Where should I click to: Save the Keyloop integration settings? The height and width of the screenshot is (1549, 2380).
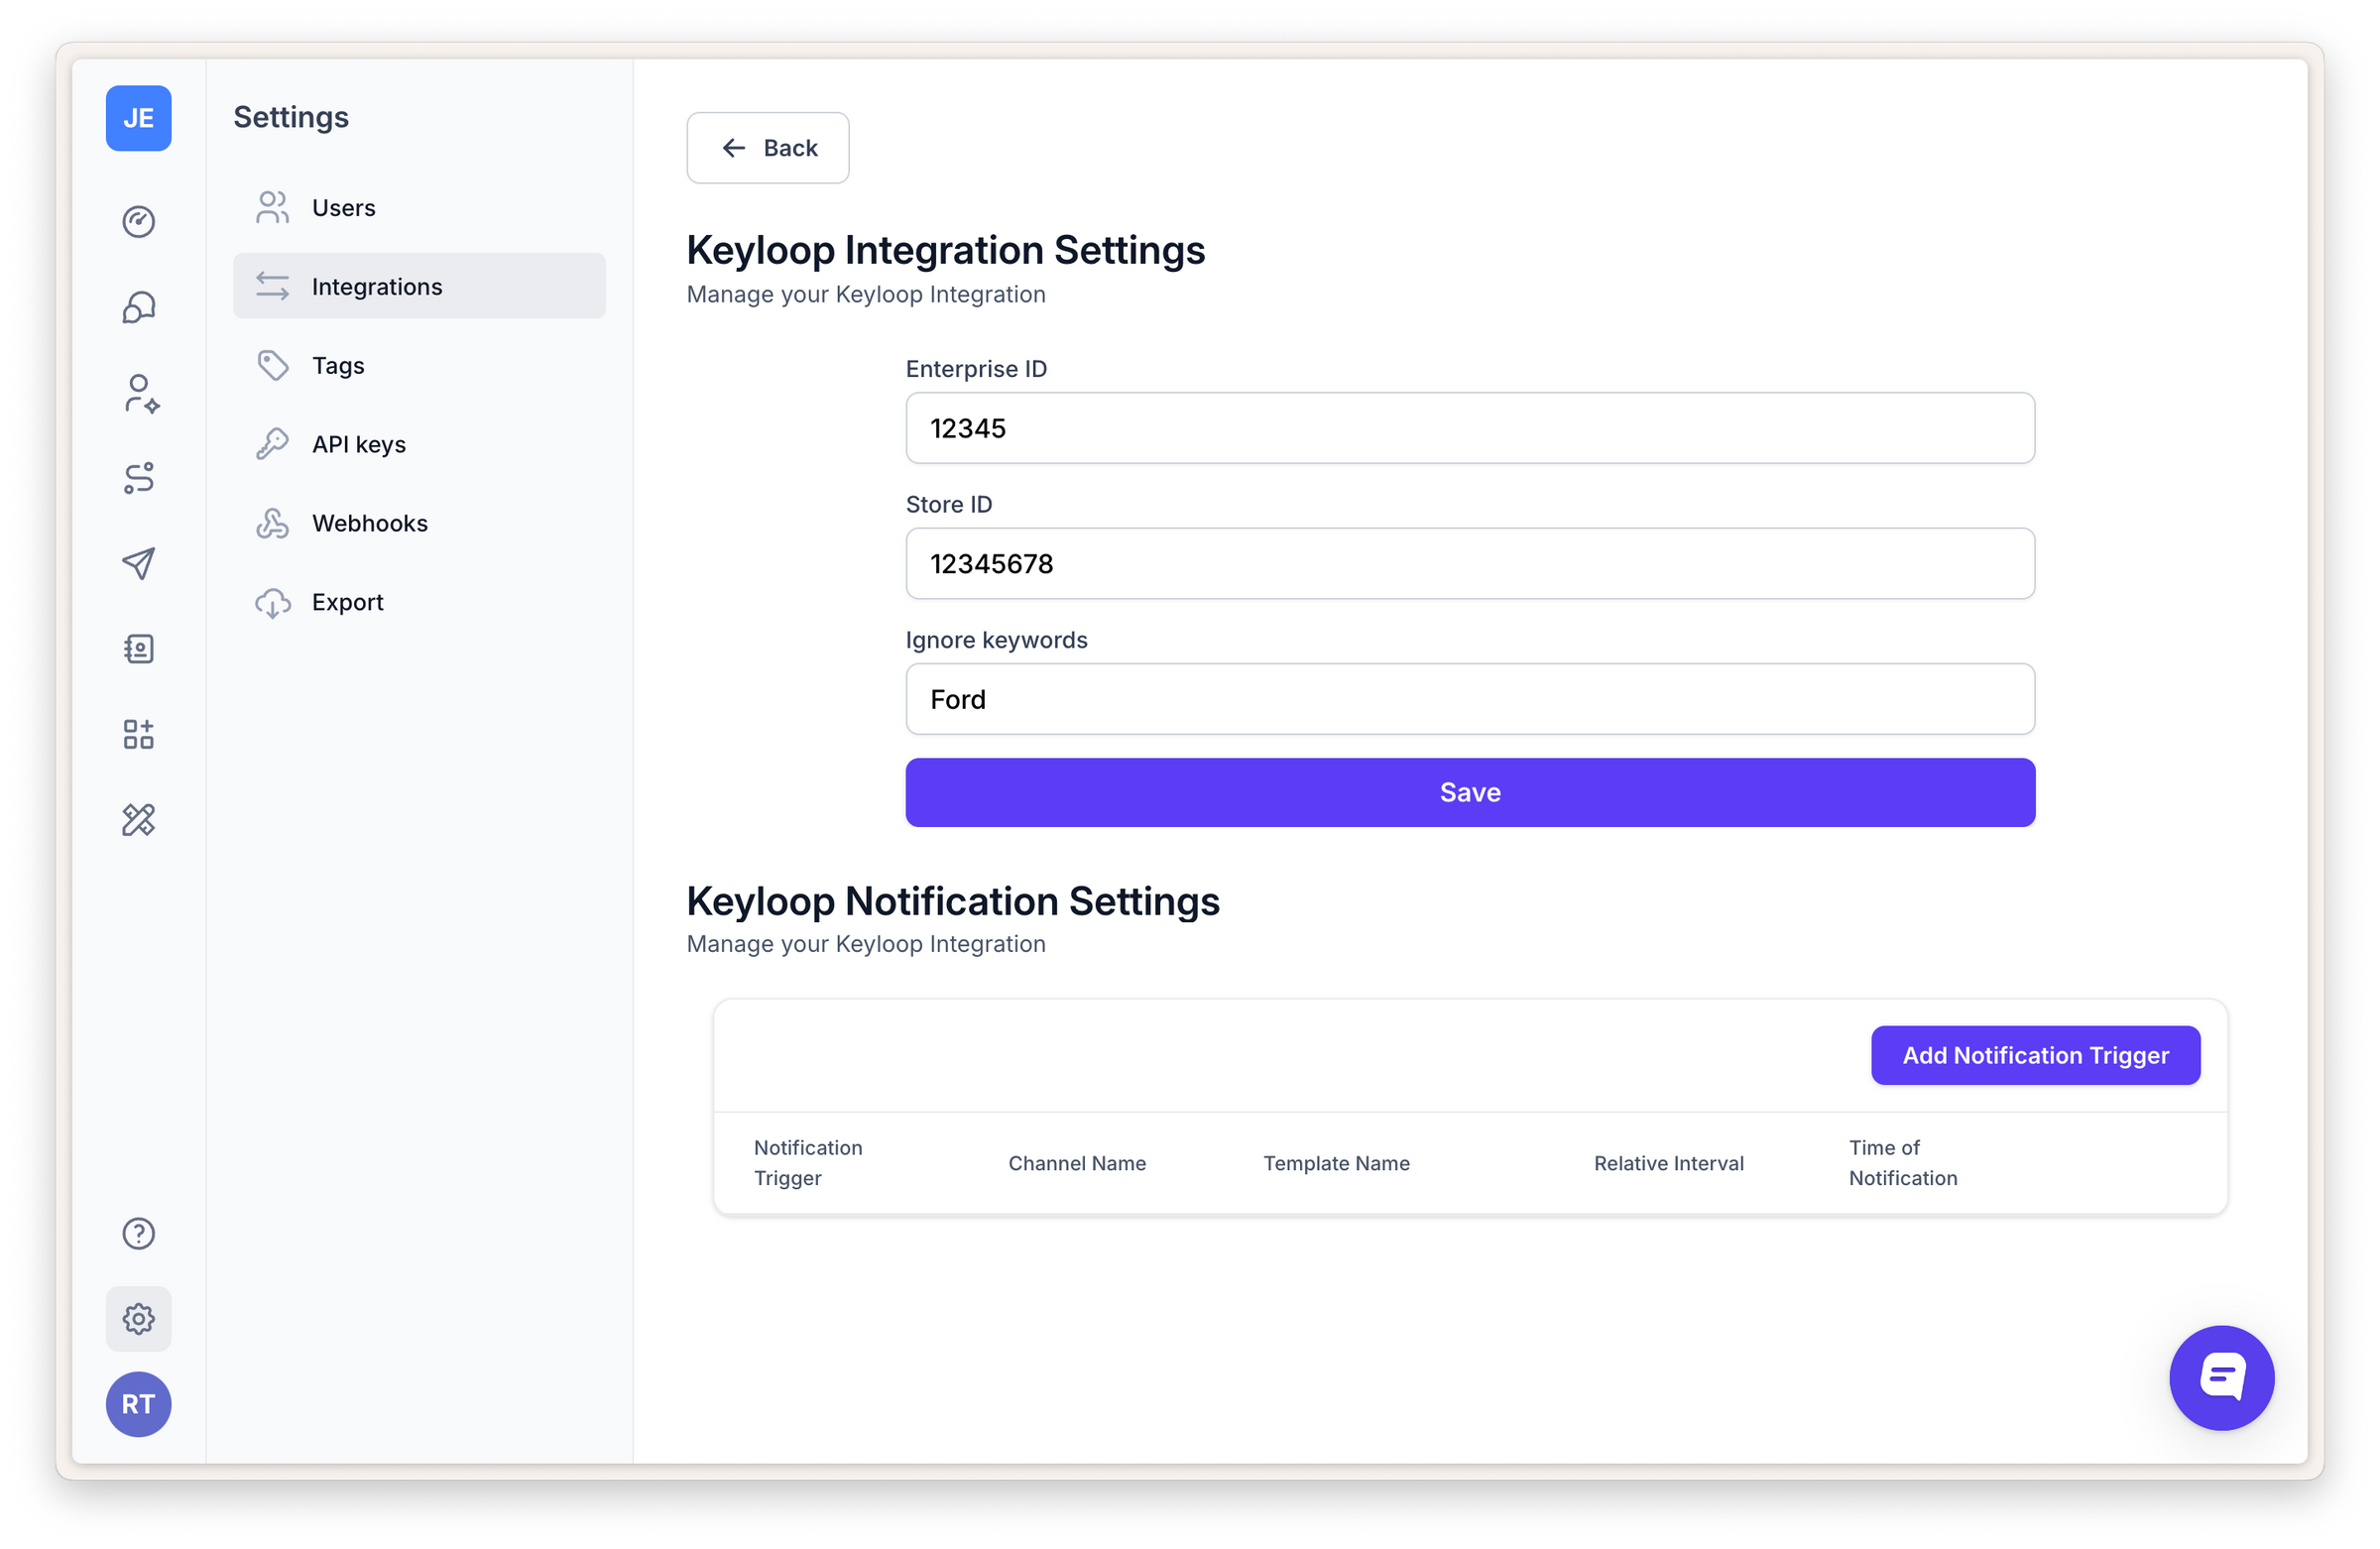1469,792
